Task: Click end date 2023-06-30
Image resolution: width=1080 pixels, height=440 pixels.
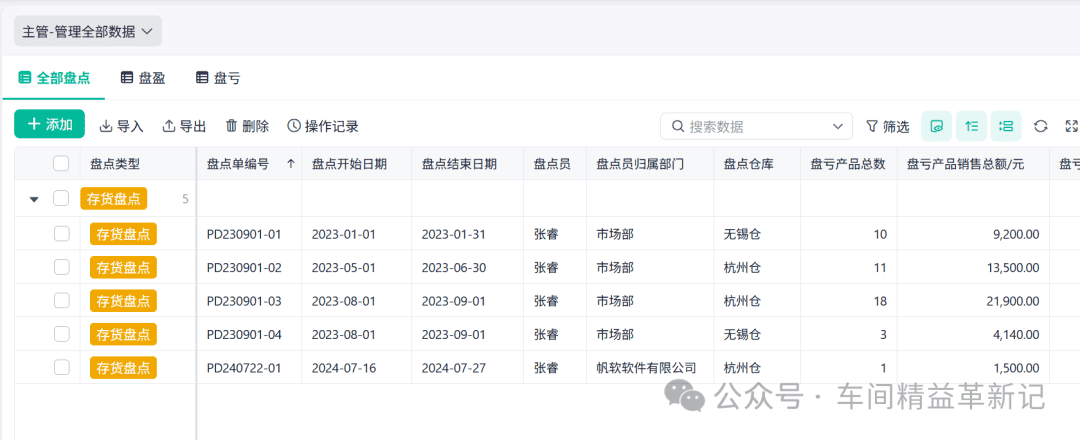Action: coord(454,267)
